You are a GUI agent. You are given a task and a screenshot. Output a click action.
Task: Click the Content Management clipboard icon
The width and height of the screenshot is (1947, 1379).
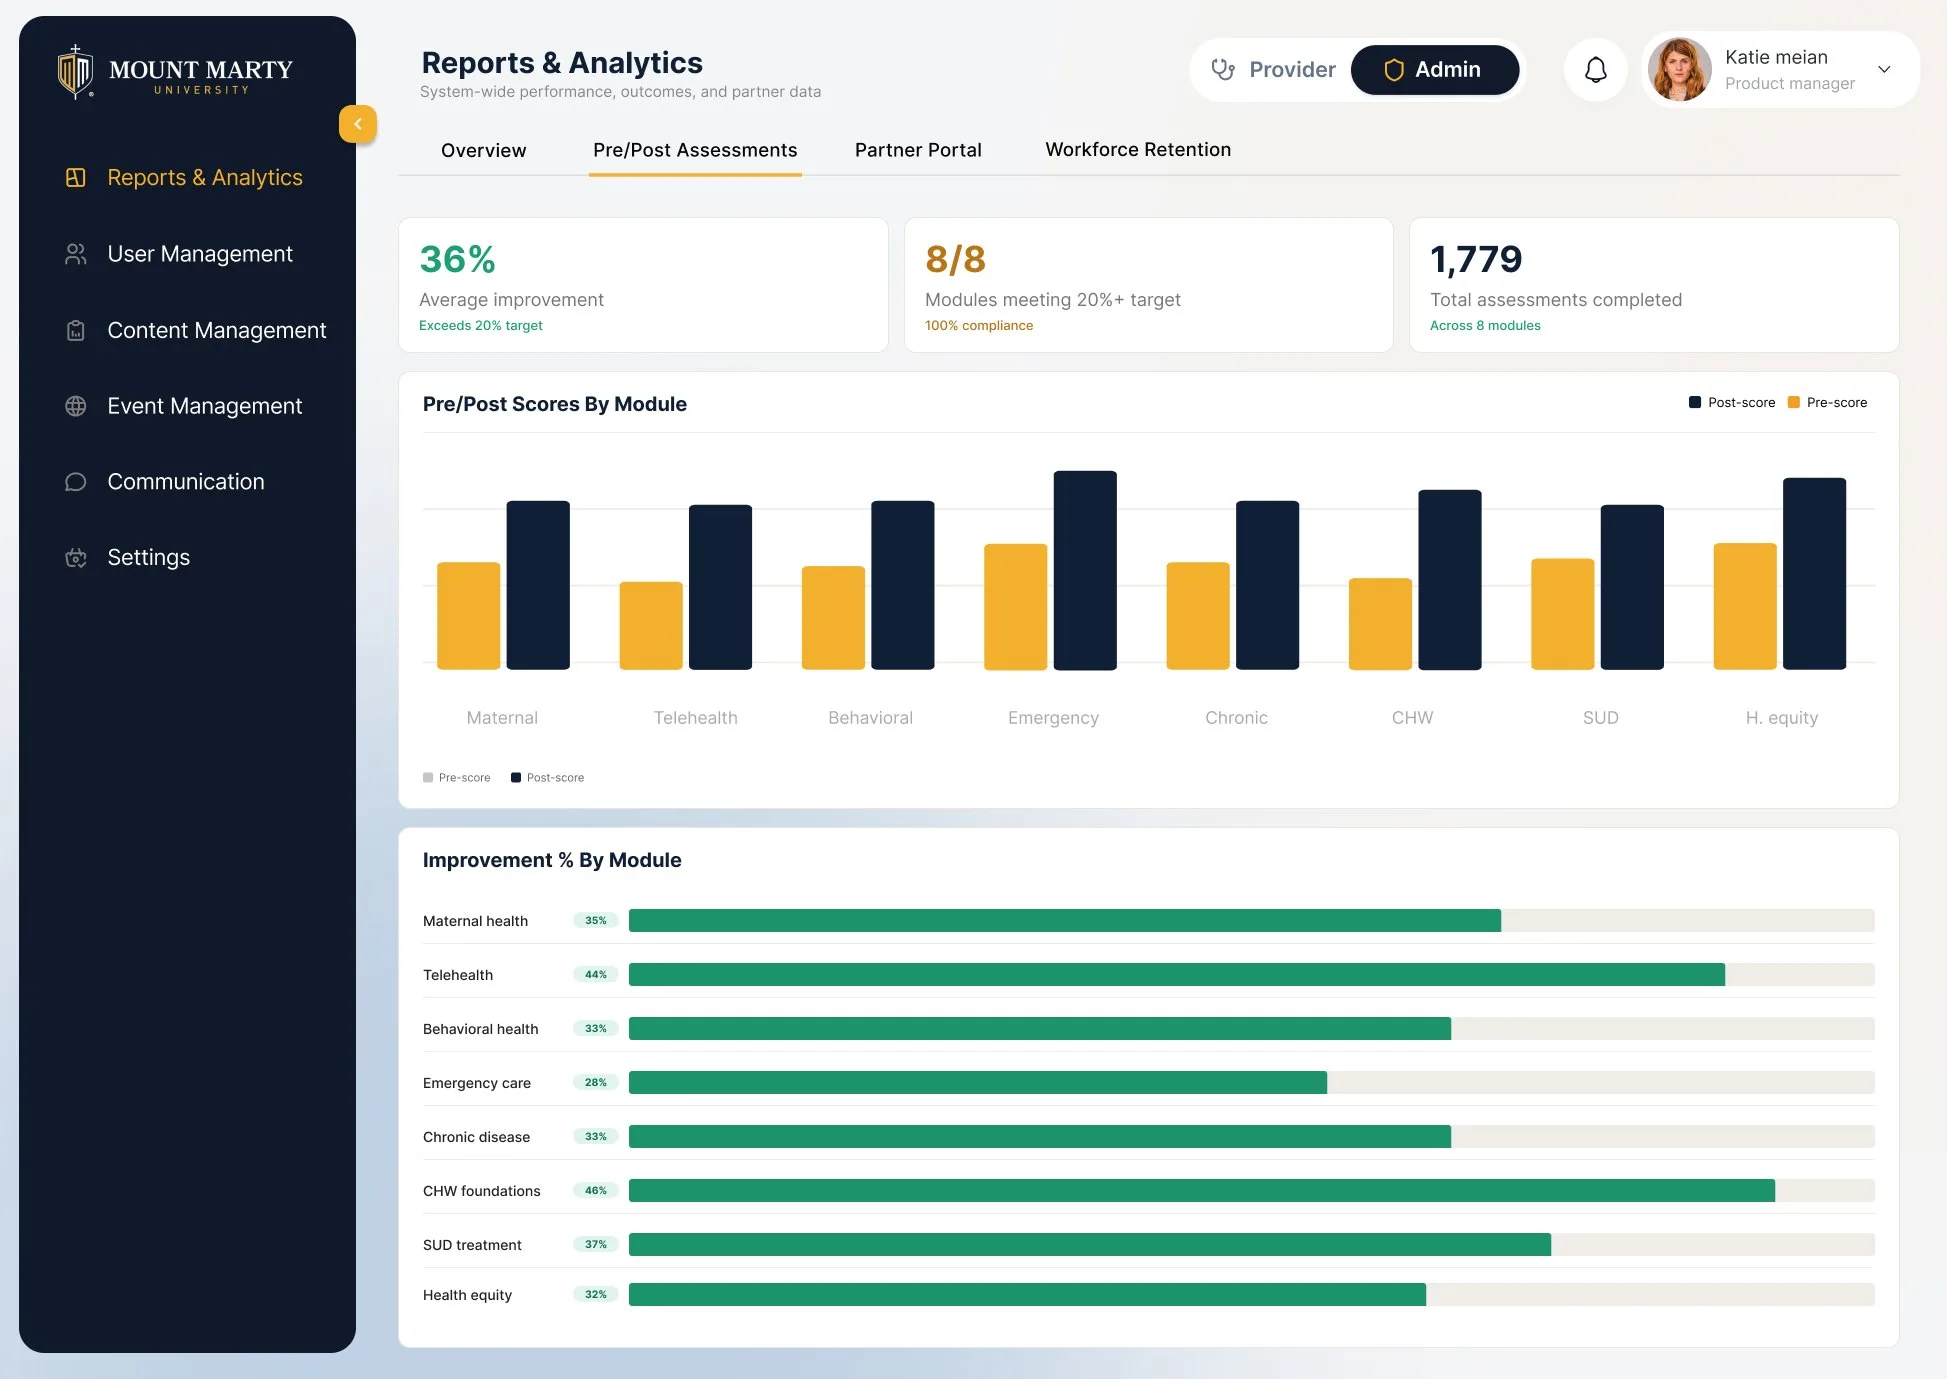click(x=76, y=330)
